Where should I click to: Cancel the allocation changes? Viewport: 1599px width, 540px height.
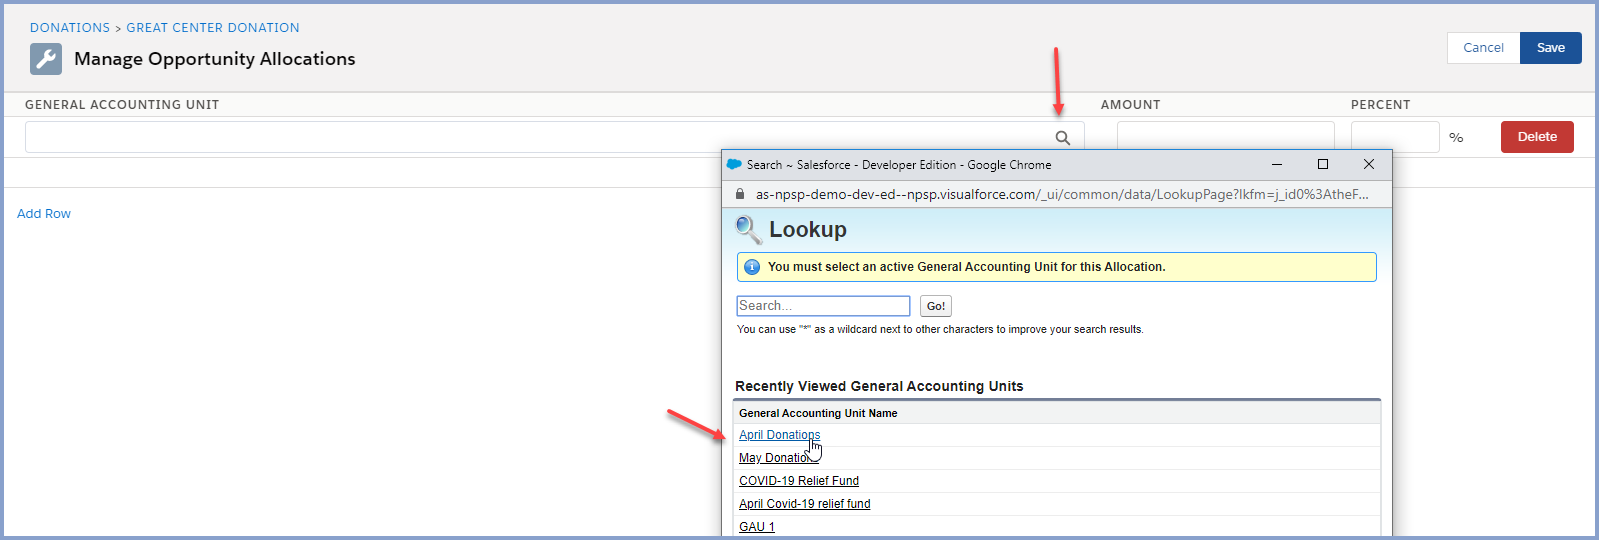tap(1483, 48)
